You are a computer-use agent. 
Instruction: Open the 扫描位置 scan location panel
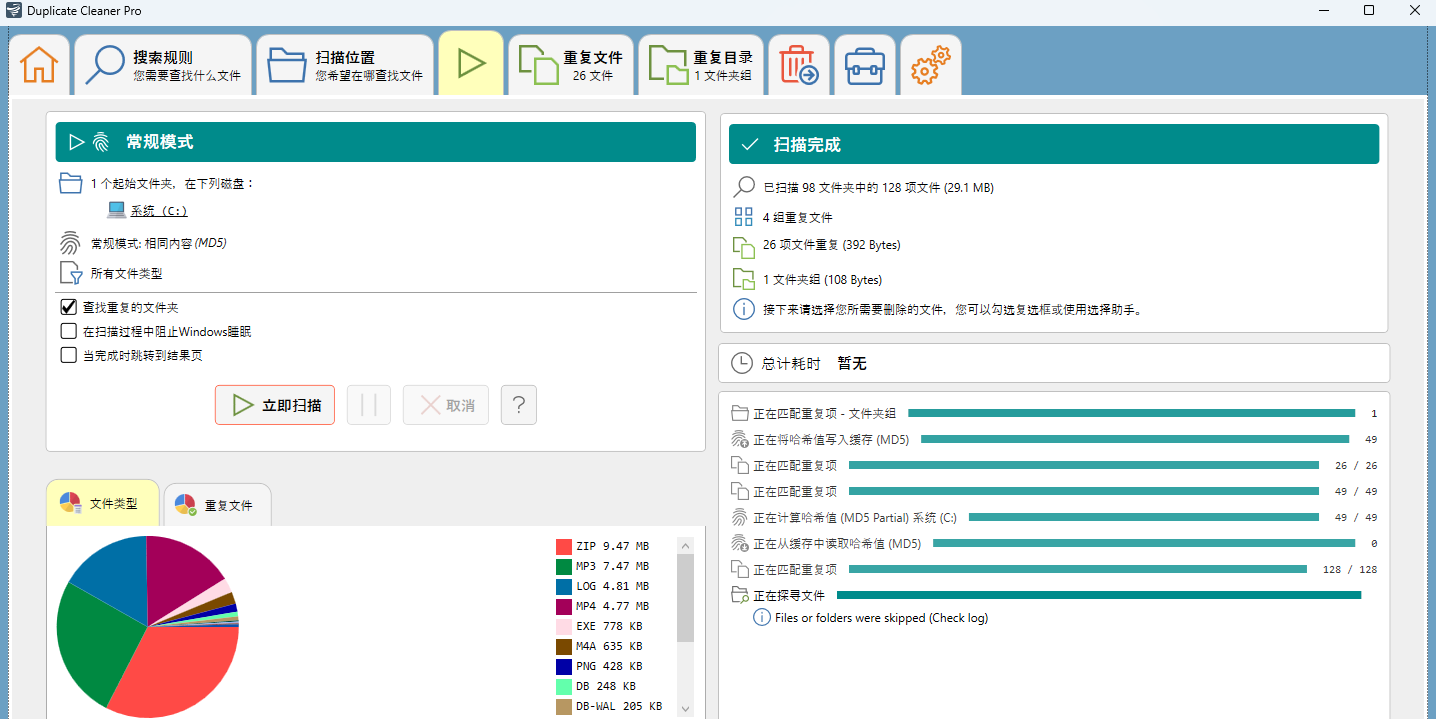[x=345, y=63]
